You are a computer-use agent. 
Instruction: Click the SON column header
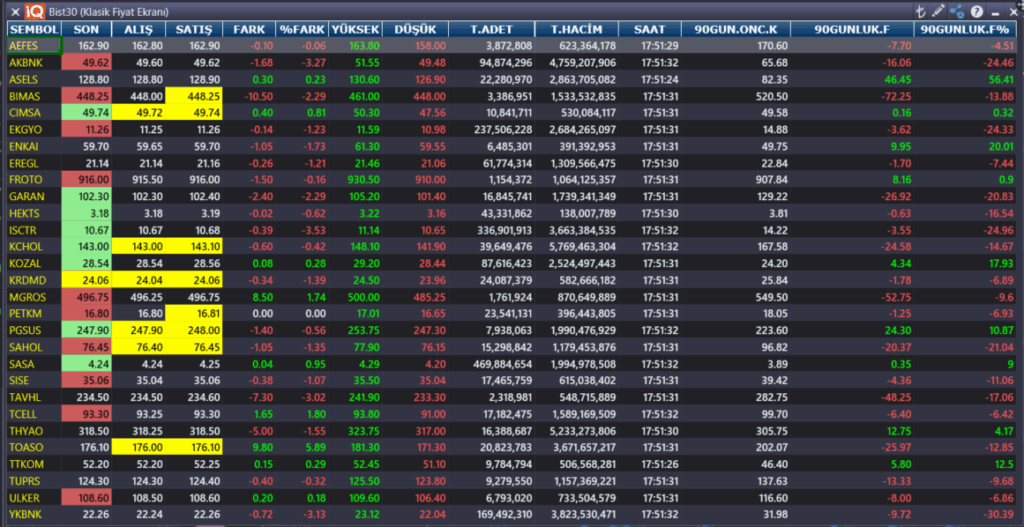pos(86,29)
